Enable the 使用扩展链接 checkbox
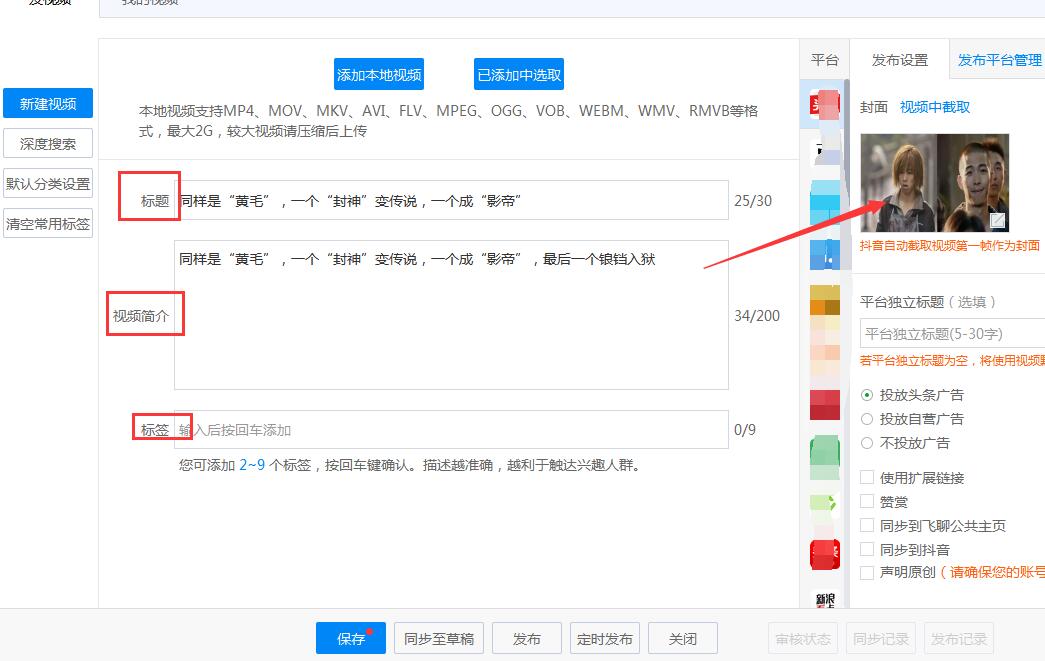Screen dimensions: 1045x661 [867, 478]
